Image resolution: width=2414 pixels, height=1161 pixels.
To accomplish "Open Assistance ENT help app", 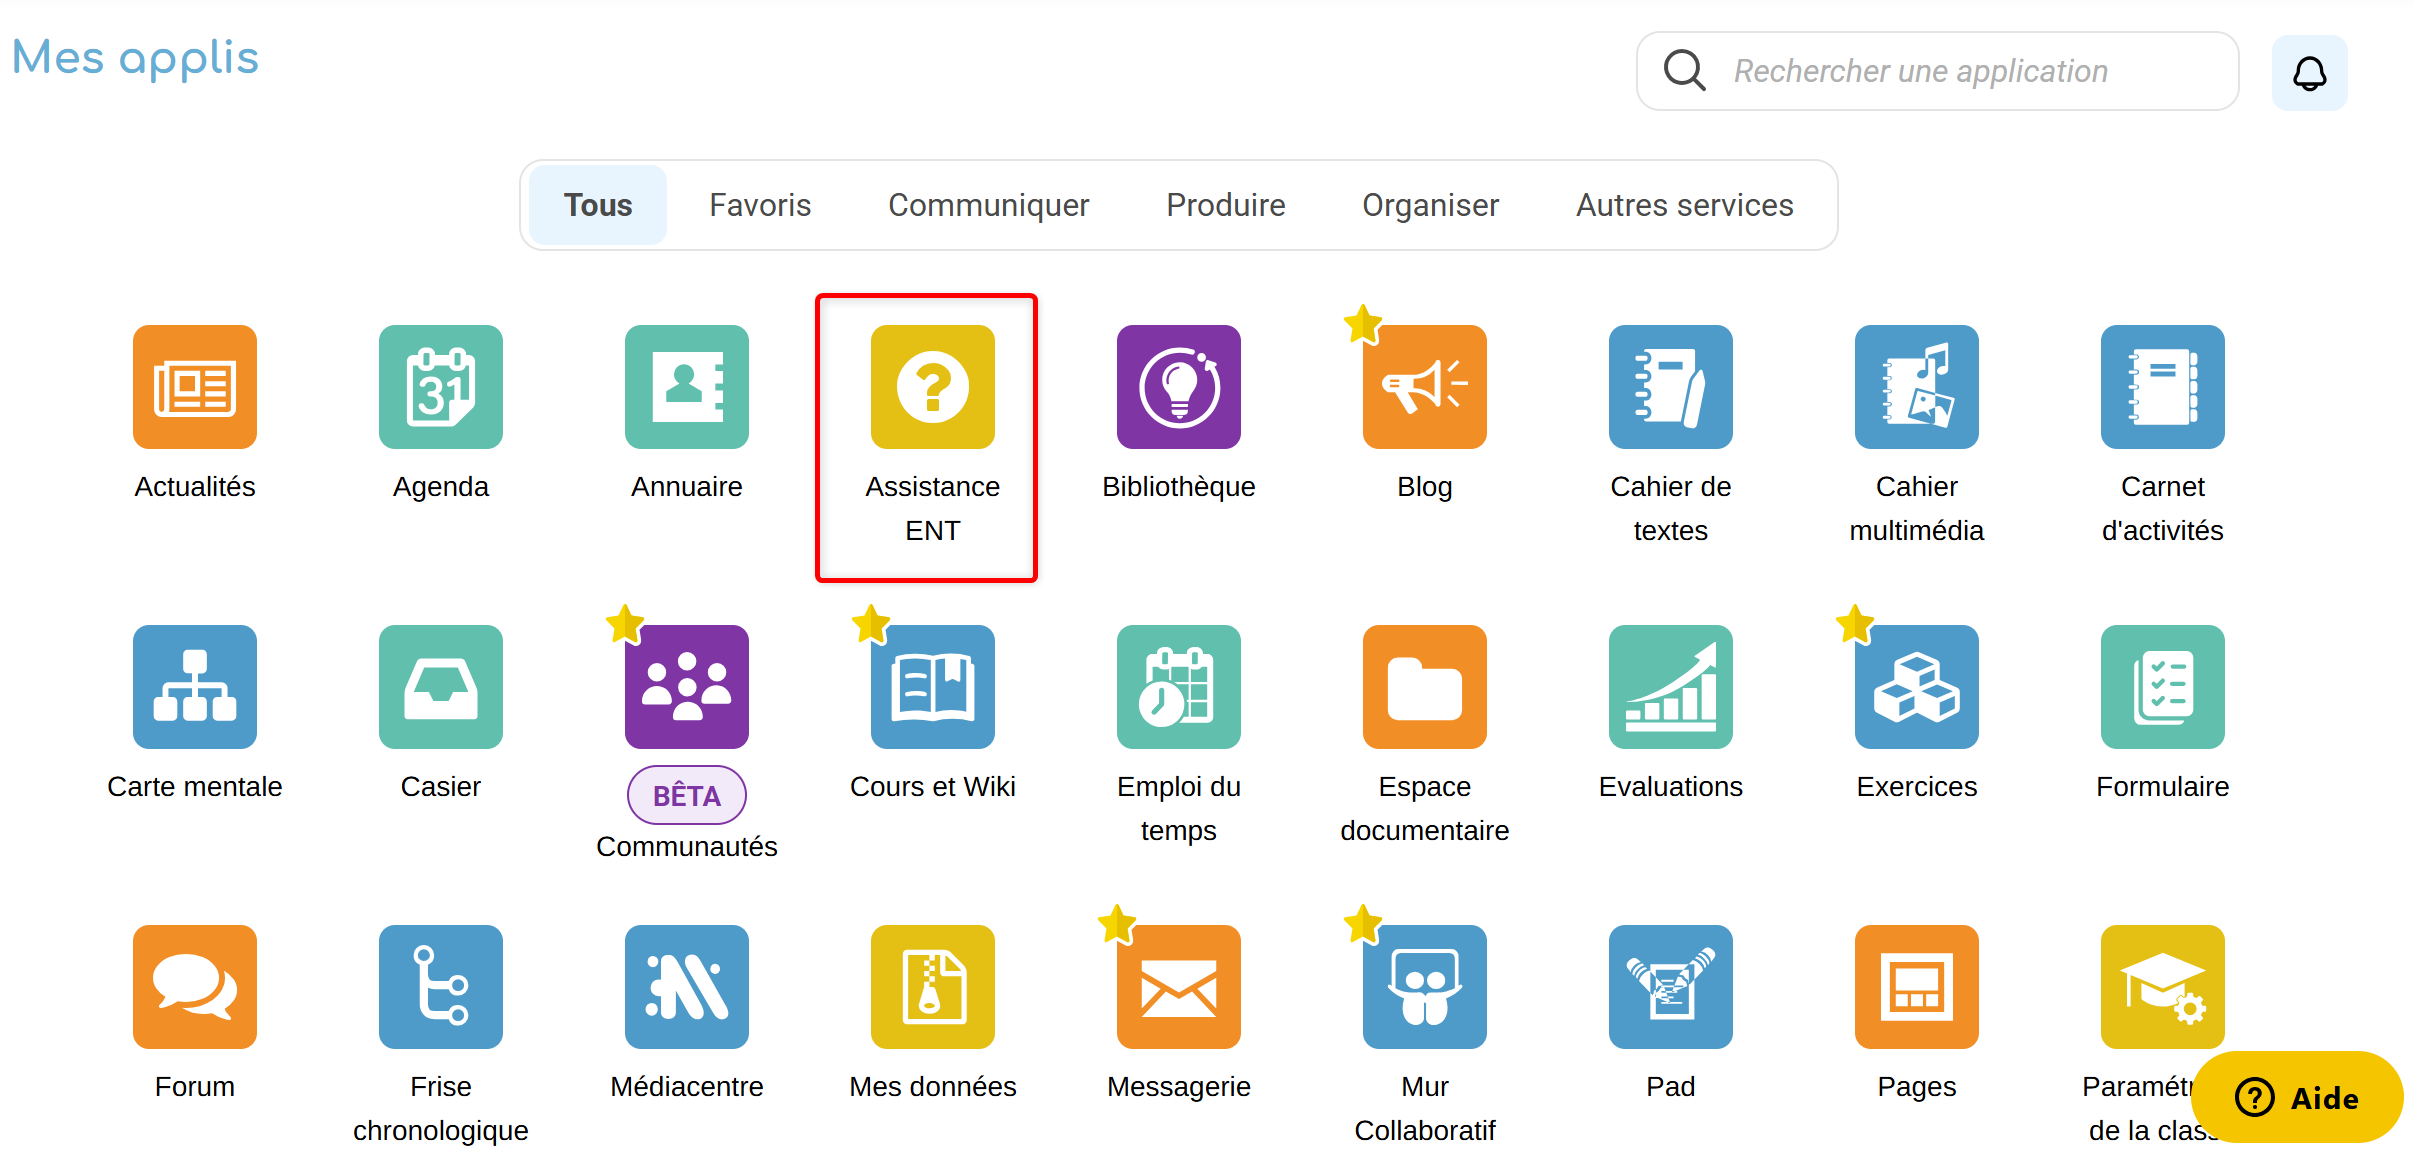I will (933, 387).
